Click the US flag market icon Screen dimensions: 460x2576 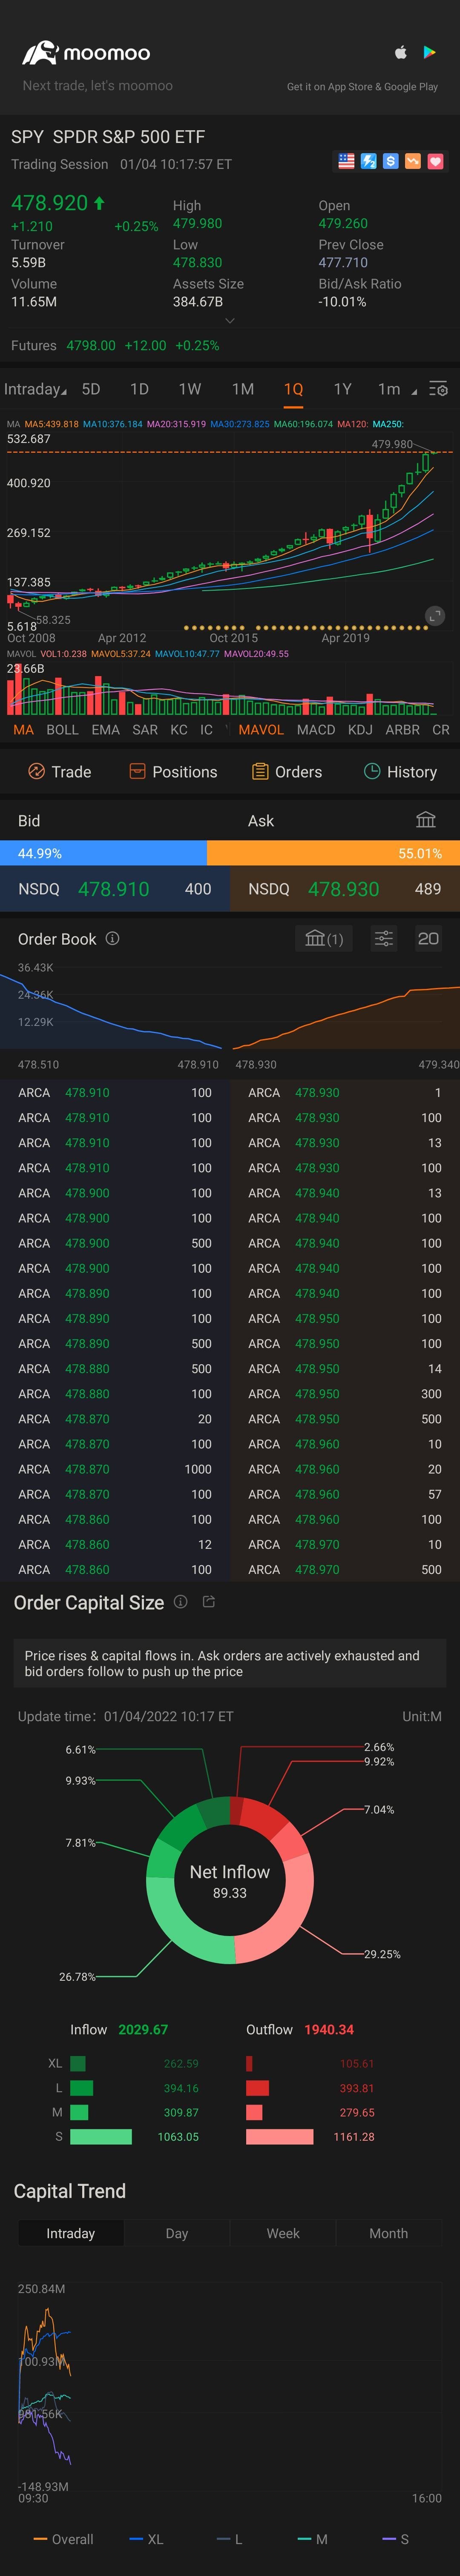pyautogui.click(x=346, y=161)
